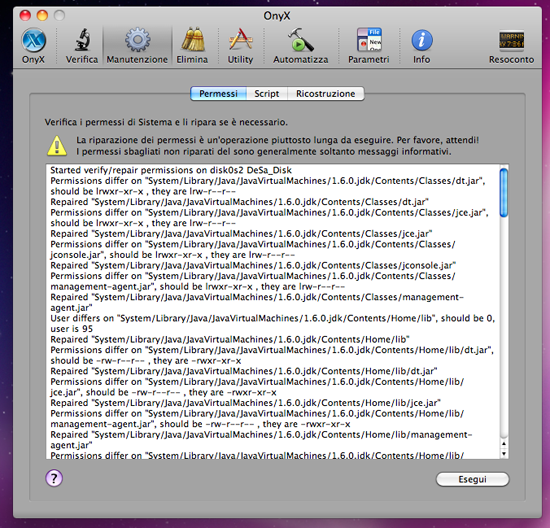Image resolution: width=550 pixels, height=528 pixels.
Task: Click the log scrollbar down arrow
Action: [504, 453]
